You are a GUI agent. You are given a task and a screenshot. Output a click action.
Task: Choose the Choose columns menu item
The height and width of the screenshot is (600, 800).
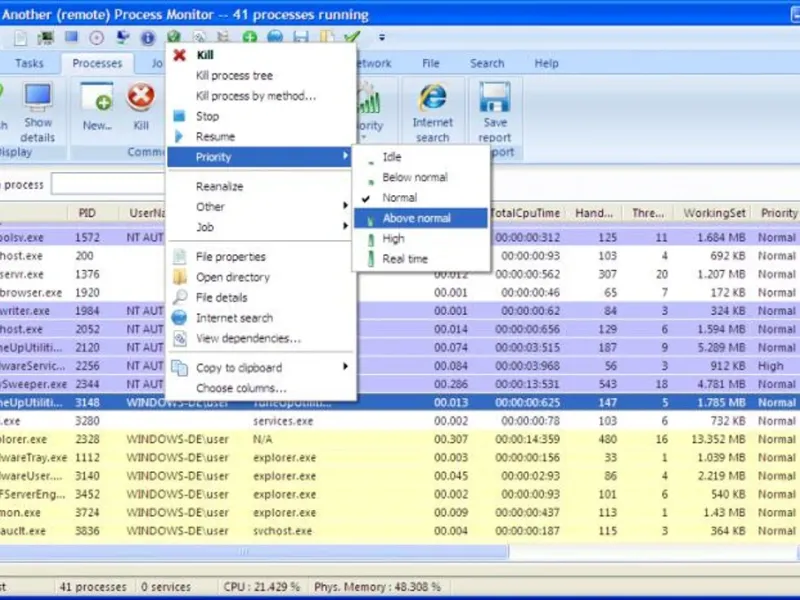coord(260,388)
